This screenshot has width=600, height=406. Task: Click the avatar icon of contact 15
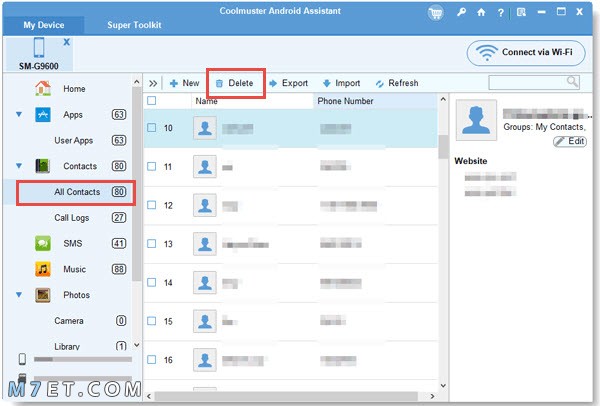[x=205, y=321]
